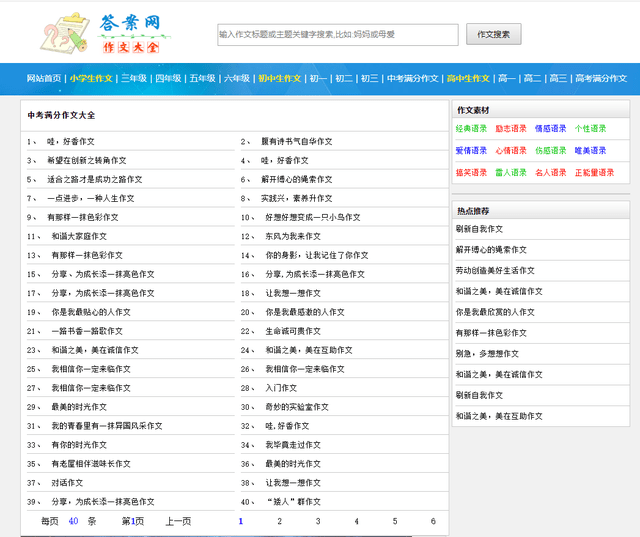Focus the essay search input field
The width and height of the screenshot is (640, 537).
click(x=338, y=35)
